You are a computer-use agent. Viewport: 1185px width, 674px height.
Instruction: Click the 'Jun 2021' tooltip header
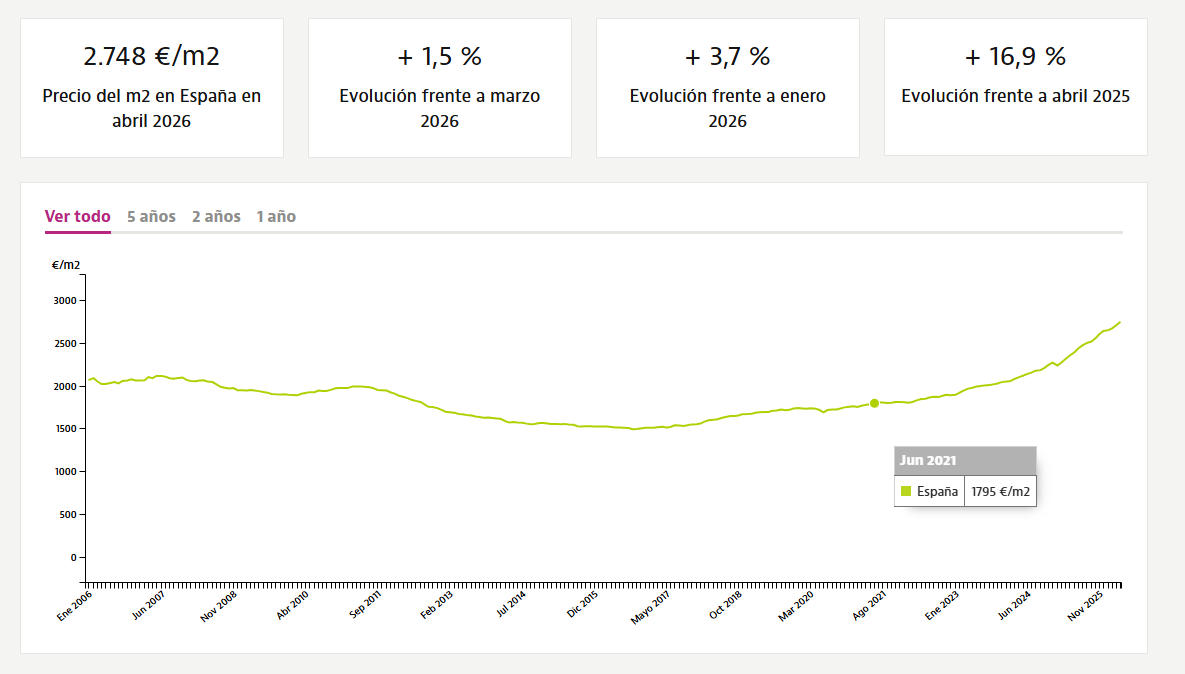coord(965,460)
